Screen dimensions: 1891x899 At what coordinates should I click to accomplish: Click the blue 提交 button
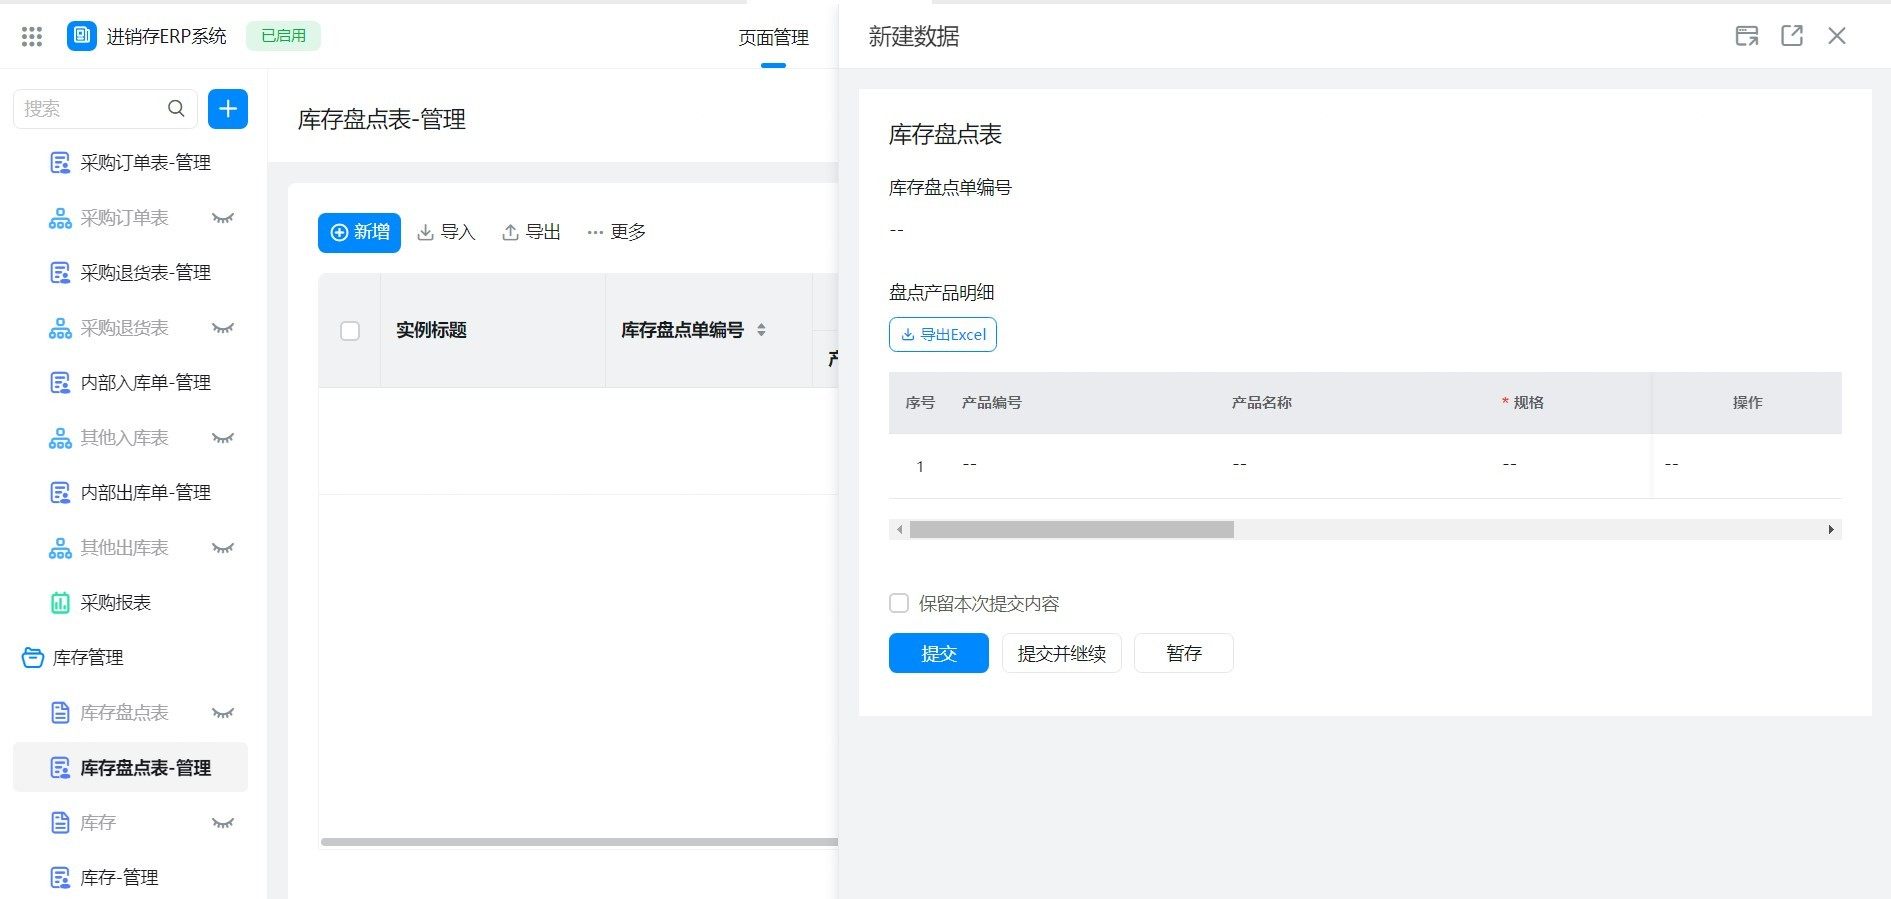click(938, 653)
